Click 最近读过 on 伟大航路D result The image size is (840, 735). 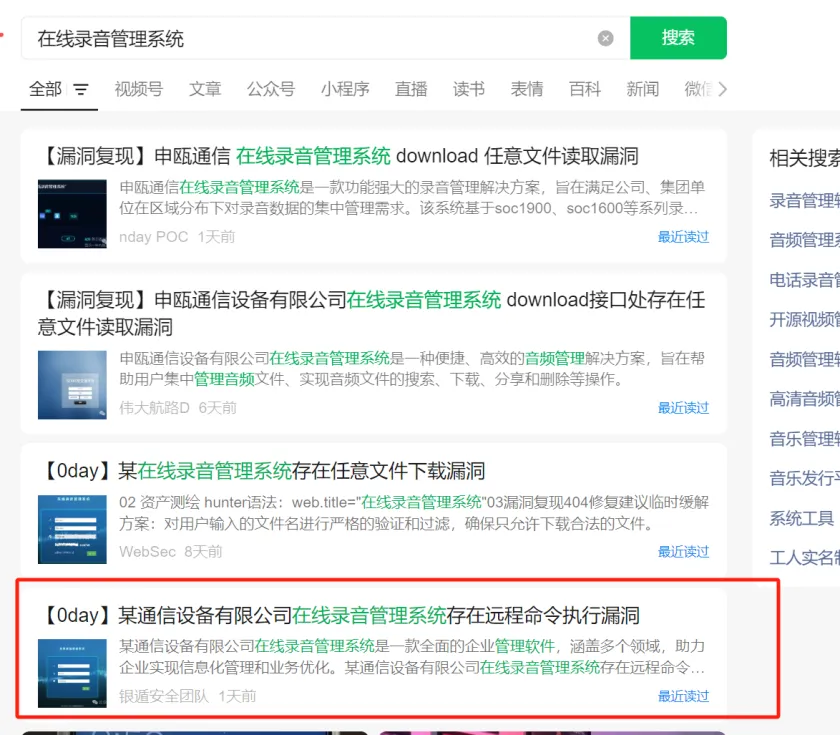click(x=683, y=408)
